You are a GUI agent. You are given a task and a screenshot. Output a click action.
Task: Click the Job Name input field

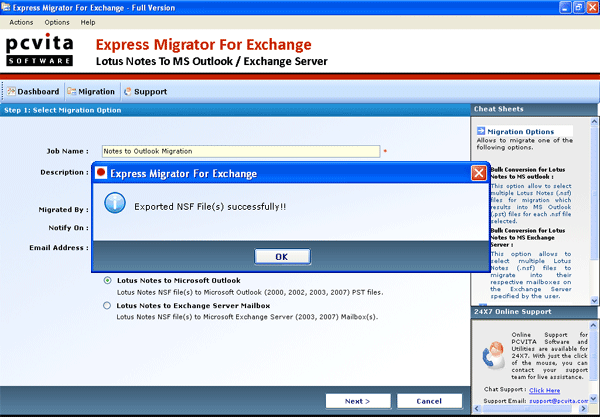[x=241, y=151]
